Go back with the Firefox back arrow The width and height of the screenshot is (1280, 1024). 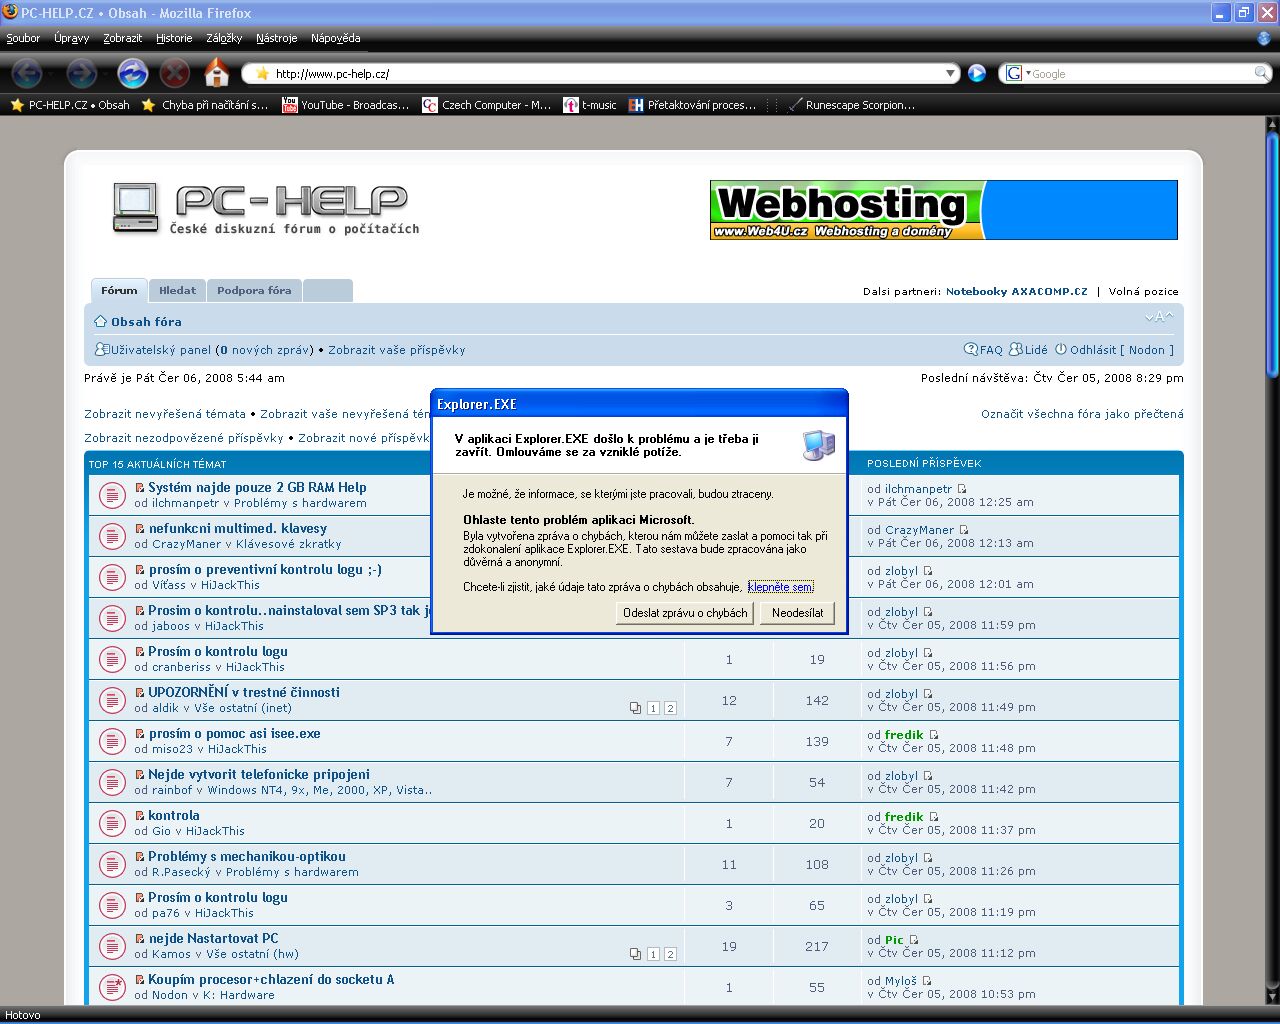tap(27, 73)
